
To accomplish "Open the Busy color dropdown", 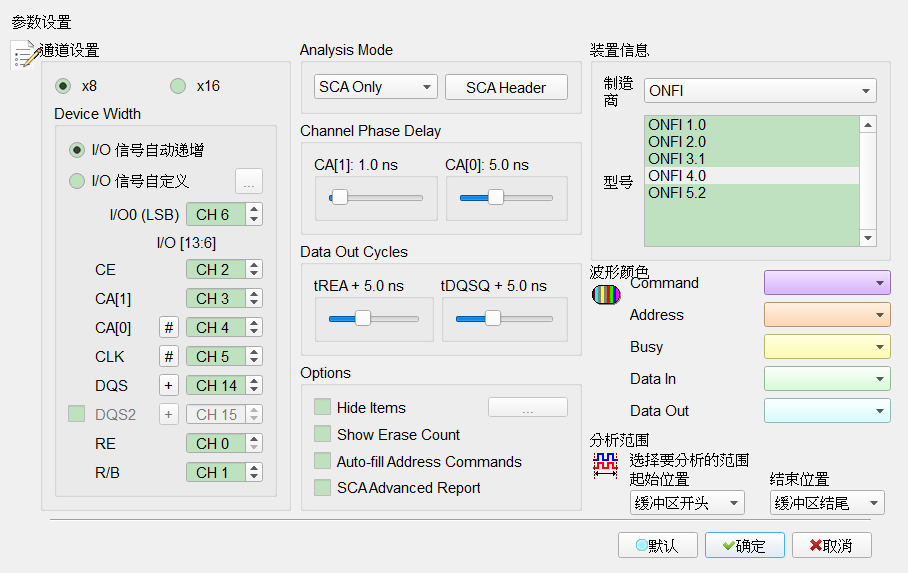I will (x=827, y=346).
